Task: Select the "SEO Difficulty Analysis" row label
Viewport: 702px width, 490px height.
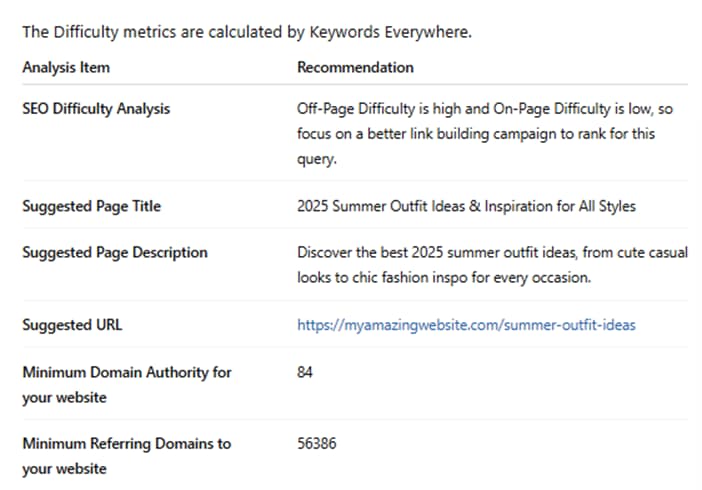Action: point(96,109)
